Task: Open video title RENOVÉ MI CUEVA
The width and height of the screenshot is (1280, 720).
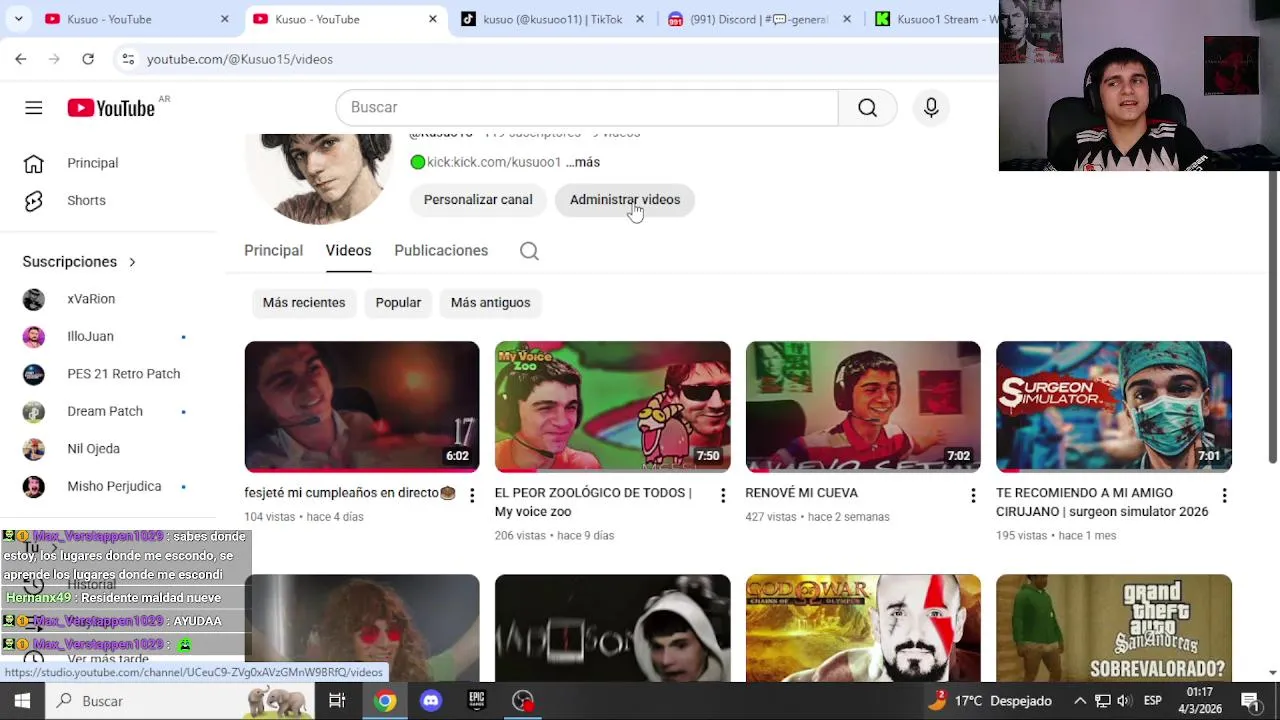Action: pyautogui.click(x=801, y=493)
